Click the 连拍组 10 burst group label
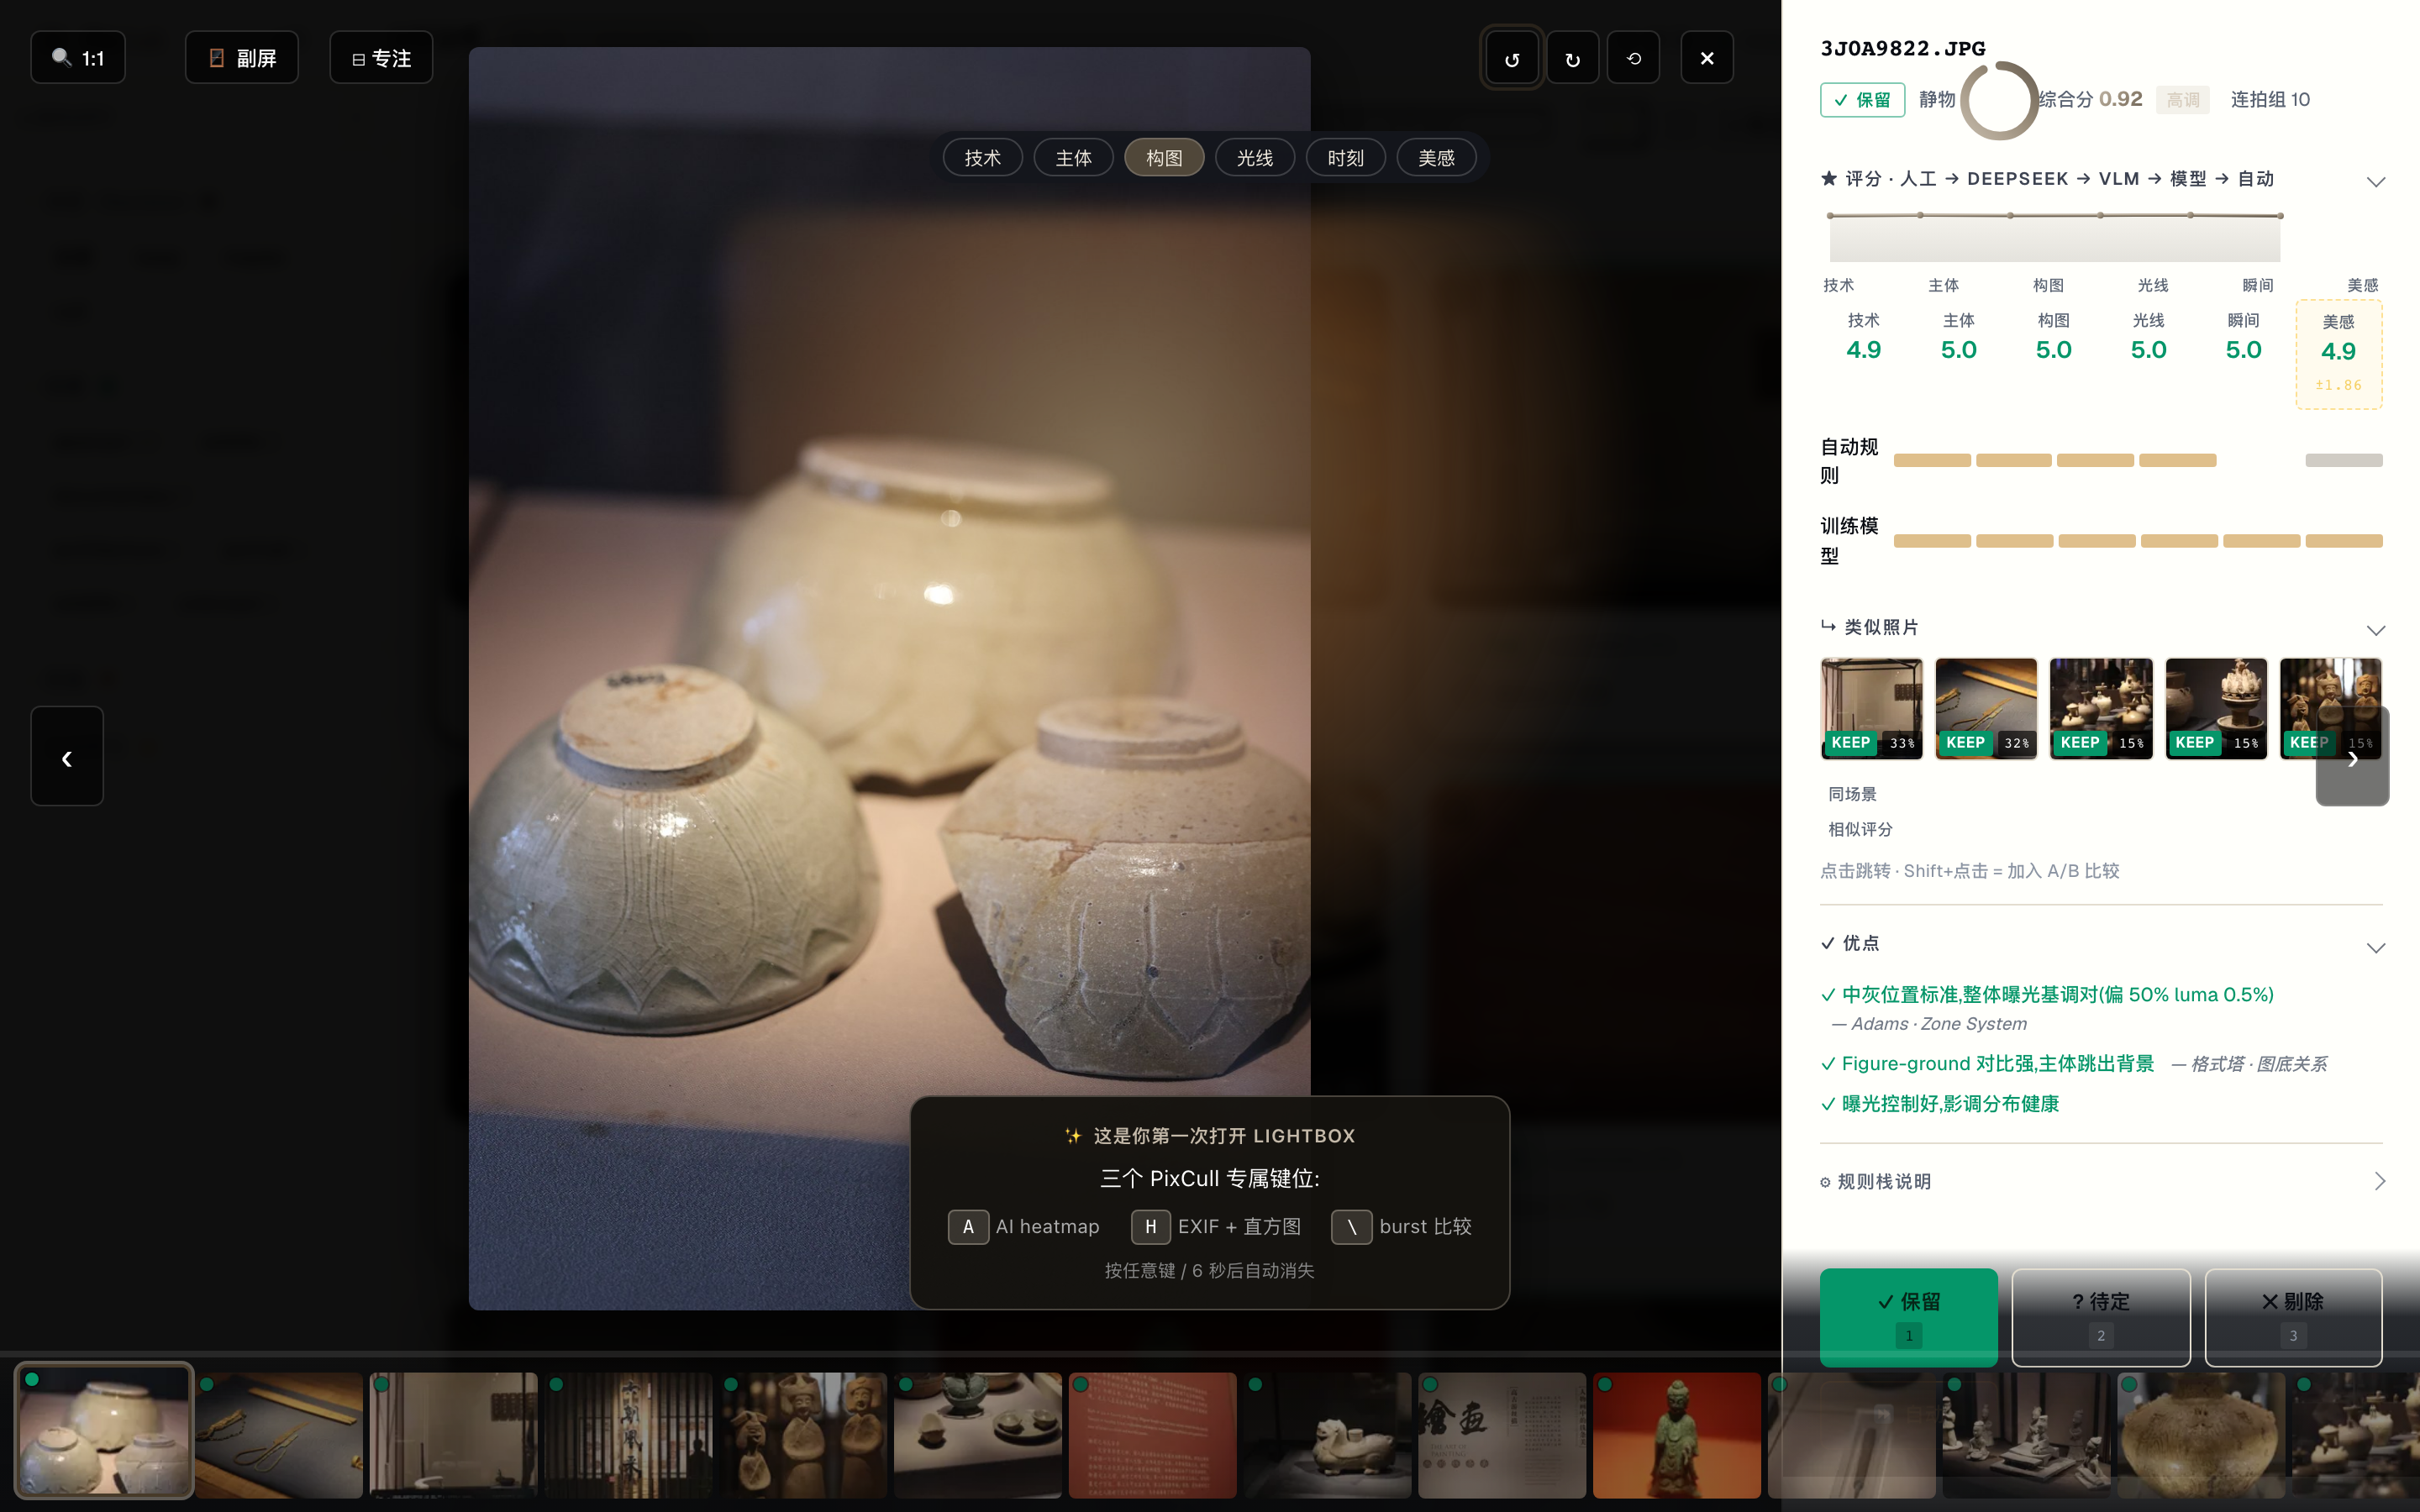2420x1512 pixels. 2270,100
